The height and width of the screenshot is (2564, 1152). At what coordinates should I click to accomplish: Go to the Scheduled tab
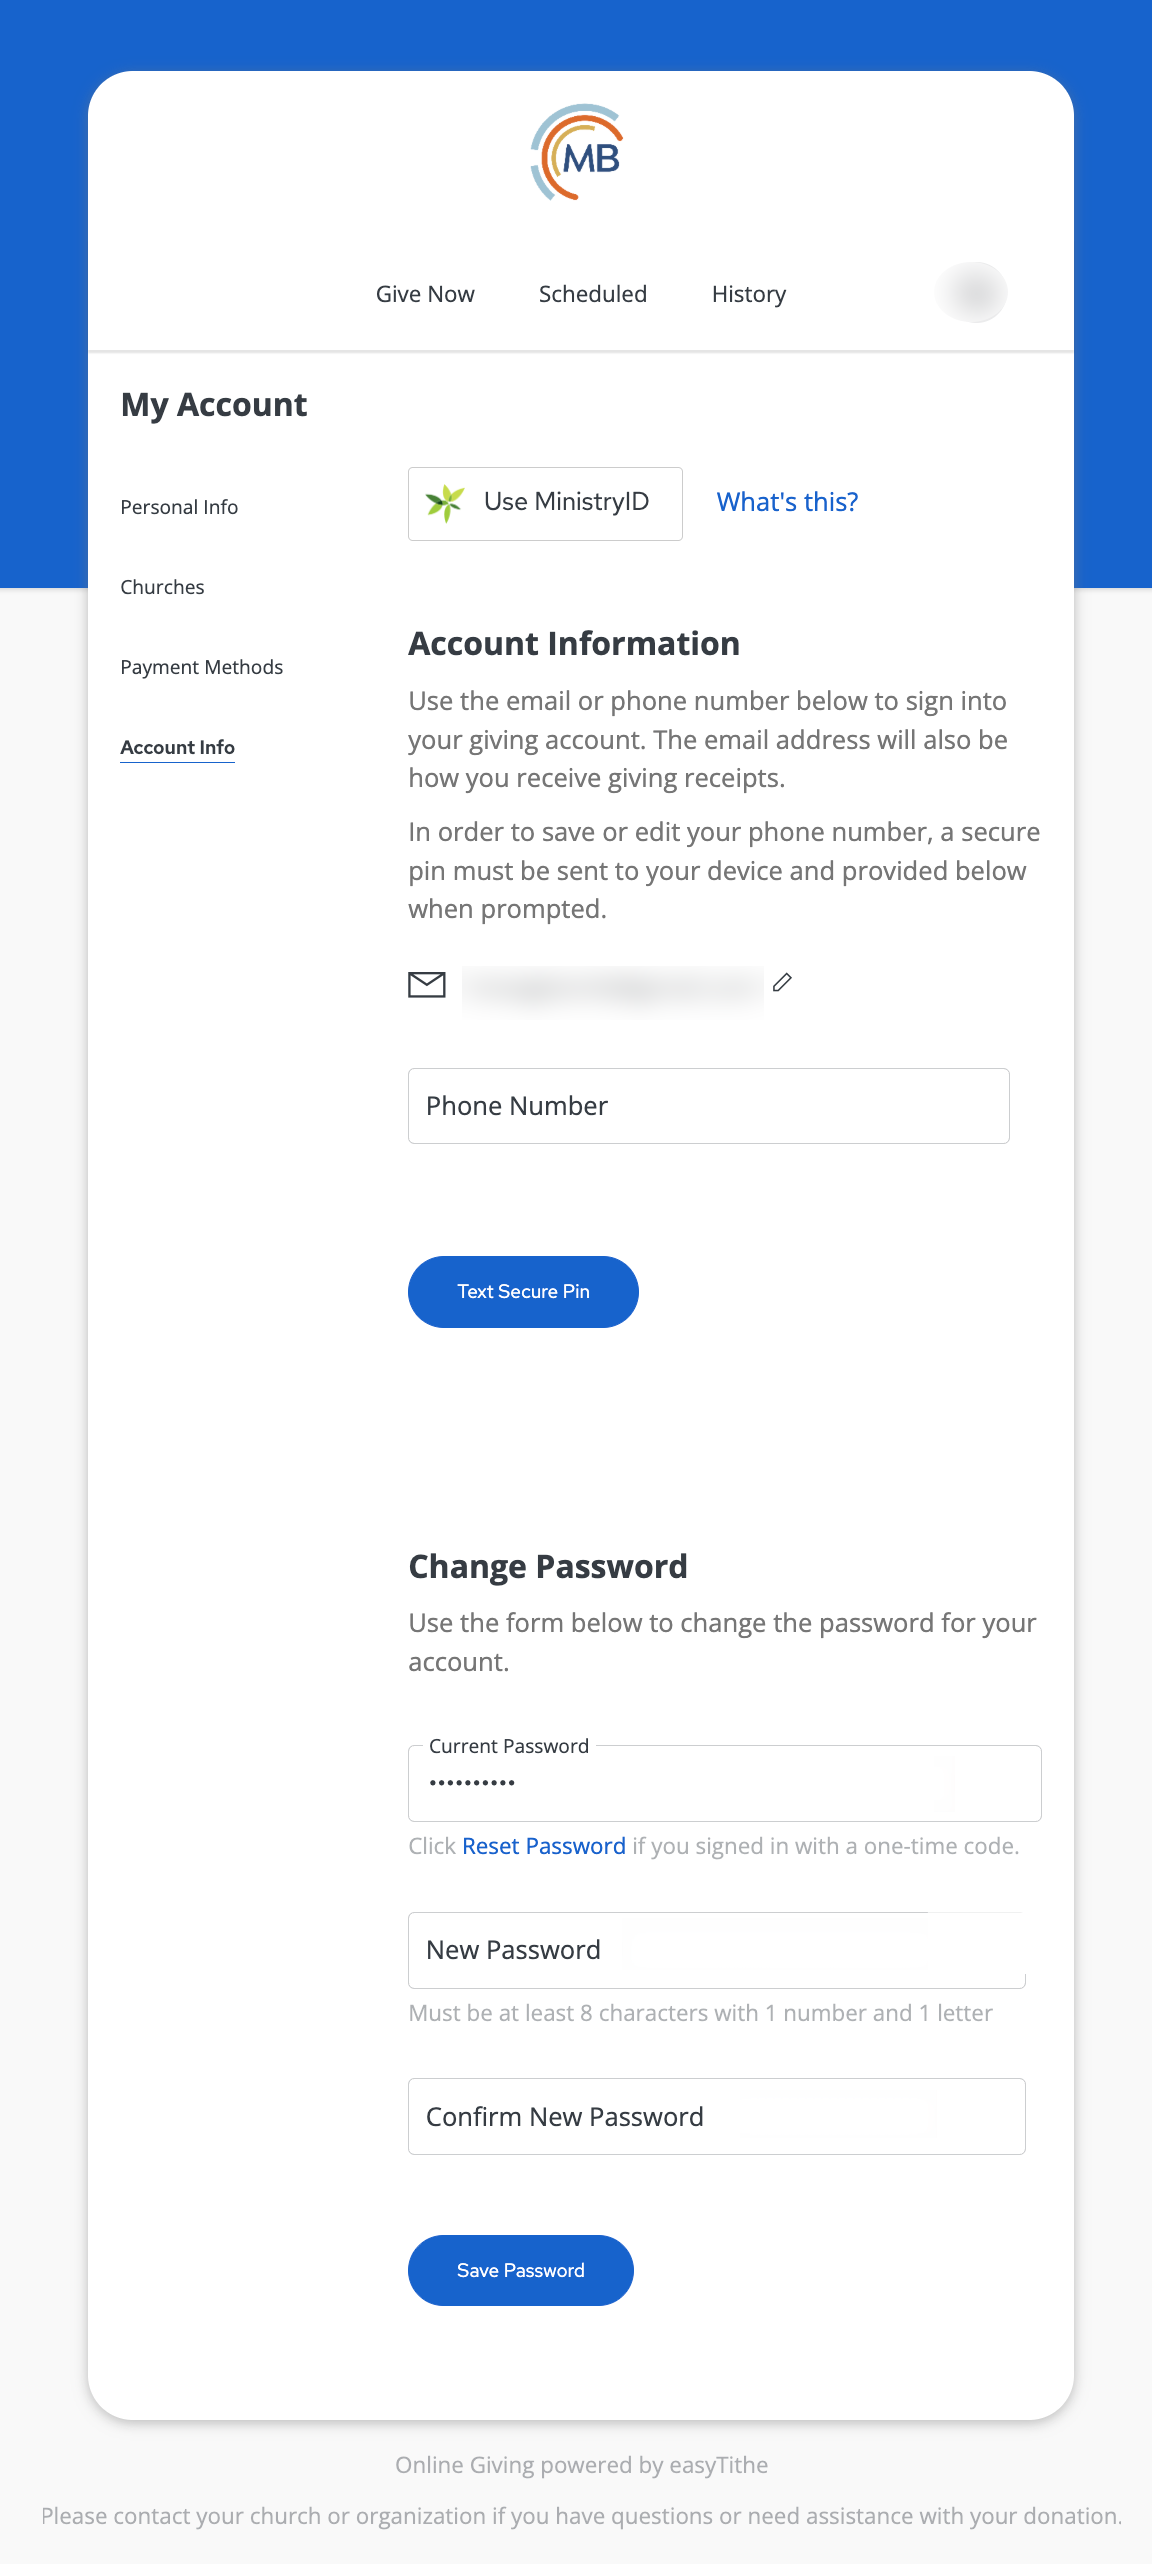[x=593, y=294]
